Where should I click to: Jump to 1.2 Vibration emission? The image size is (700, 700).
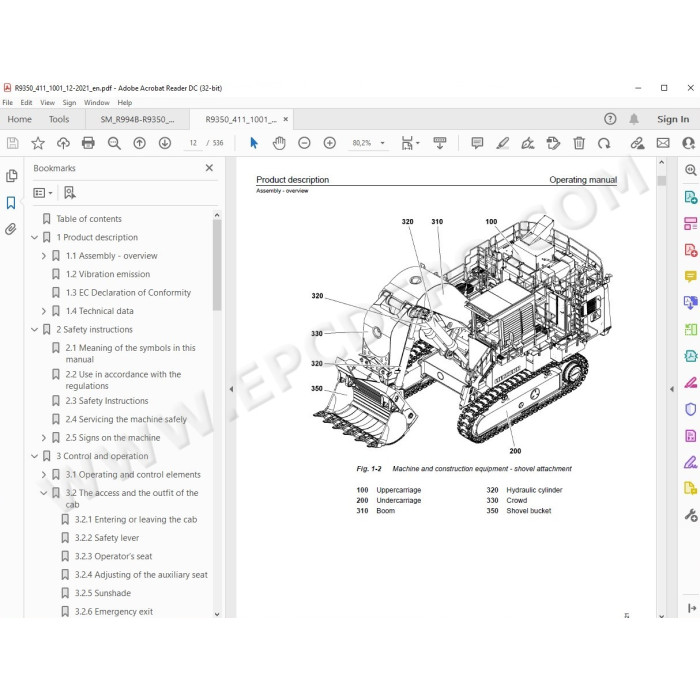pos(108,274)
